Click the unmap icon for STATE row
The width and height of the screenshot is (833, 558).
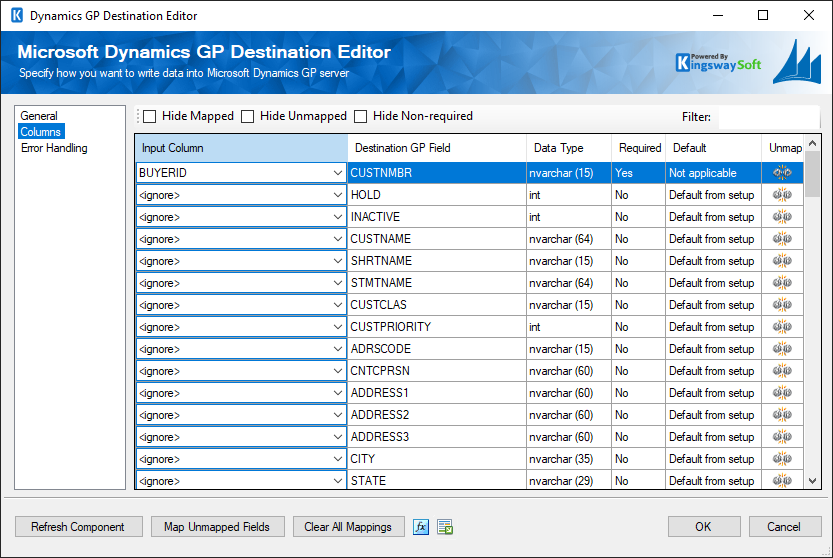[782, 480]
